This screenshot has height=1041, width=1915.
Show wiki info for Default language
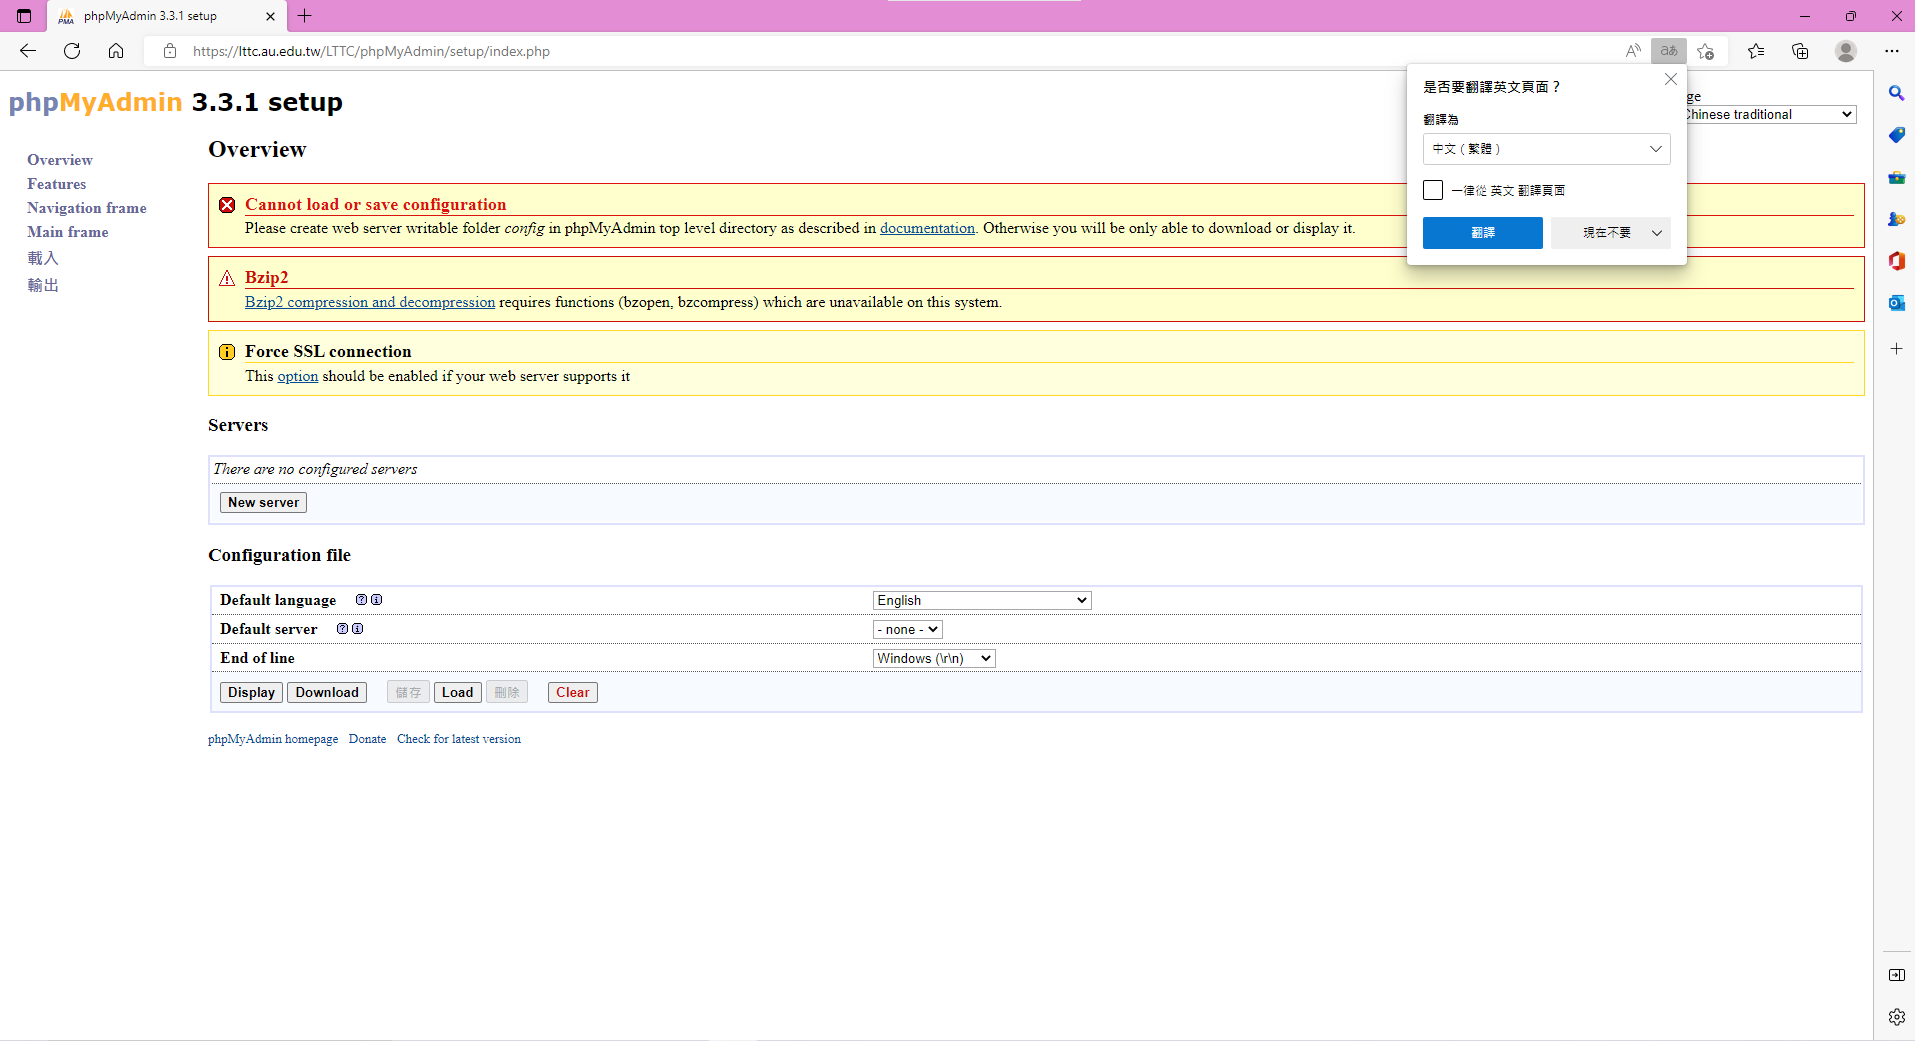point(377,600)
